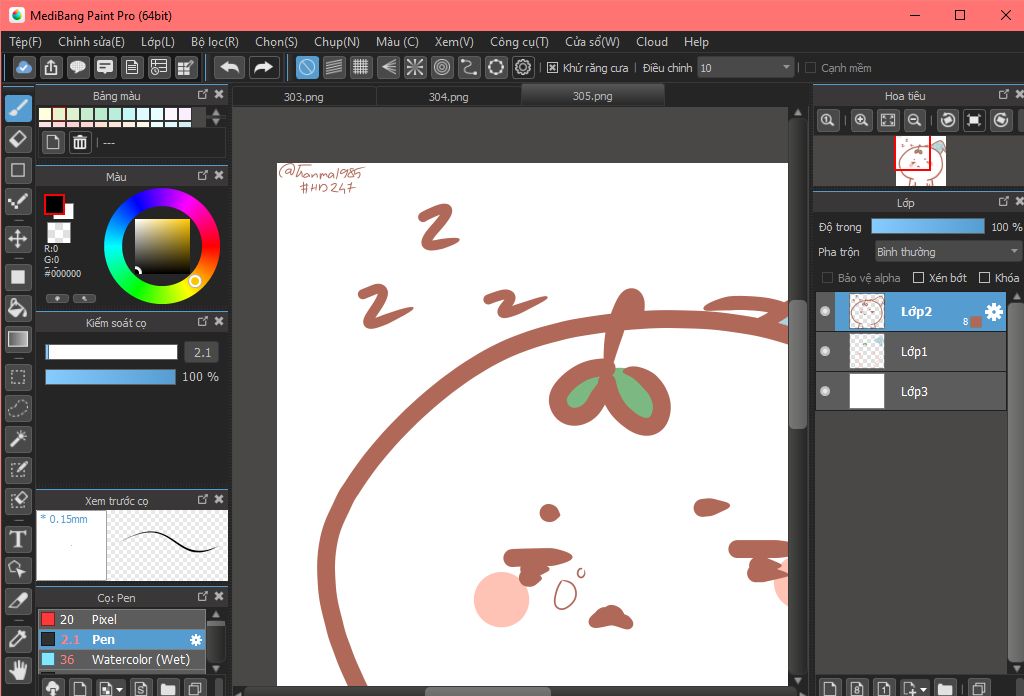Click the black foreground color swatch
Screen dimensions: 1024x696
pos(54,205)
